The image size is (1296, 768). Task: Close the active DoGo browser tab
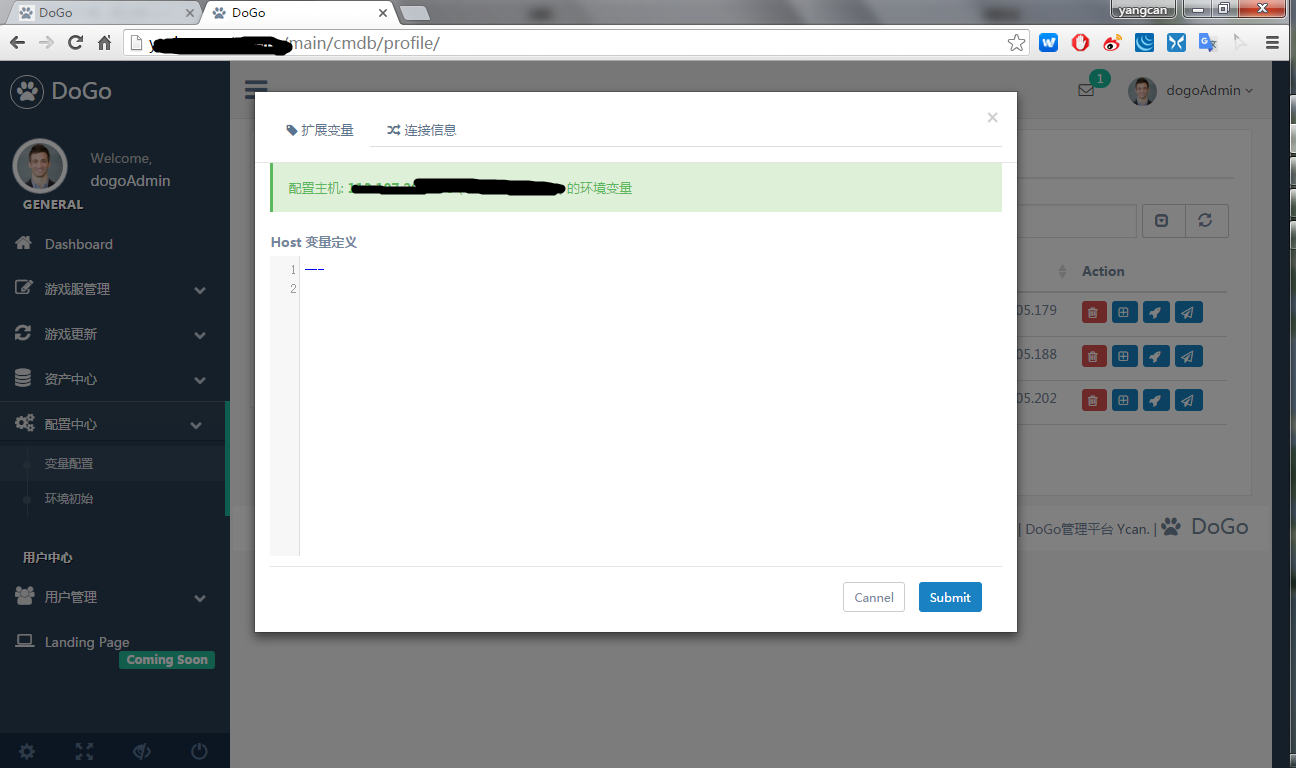(x=383, y=13)
